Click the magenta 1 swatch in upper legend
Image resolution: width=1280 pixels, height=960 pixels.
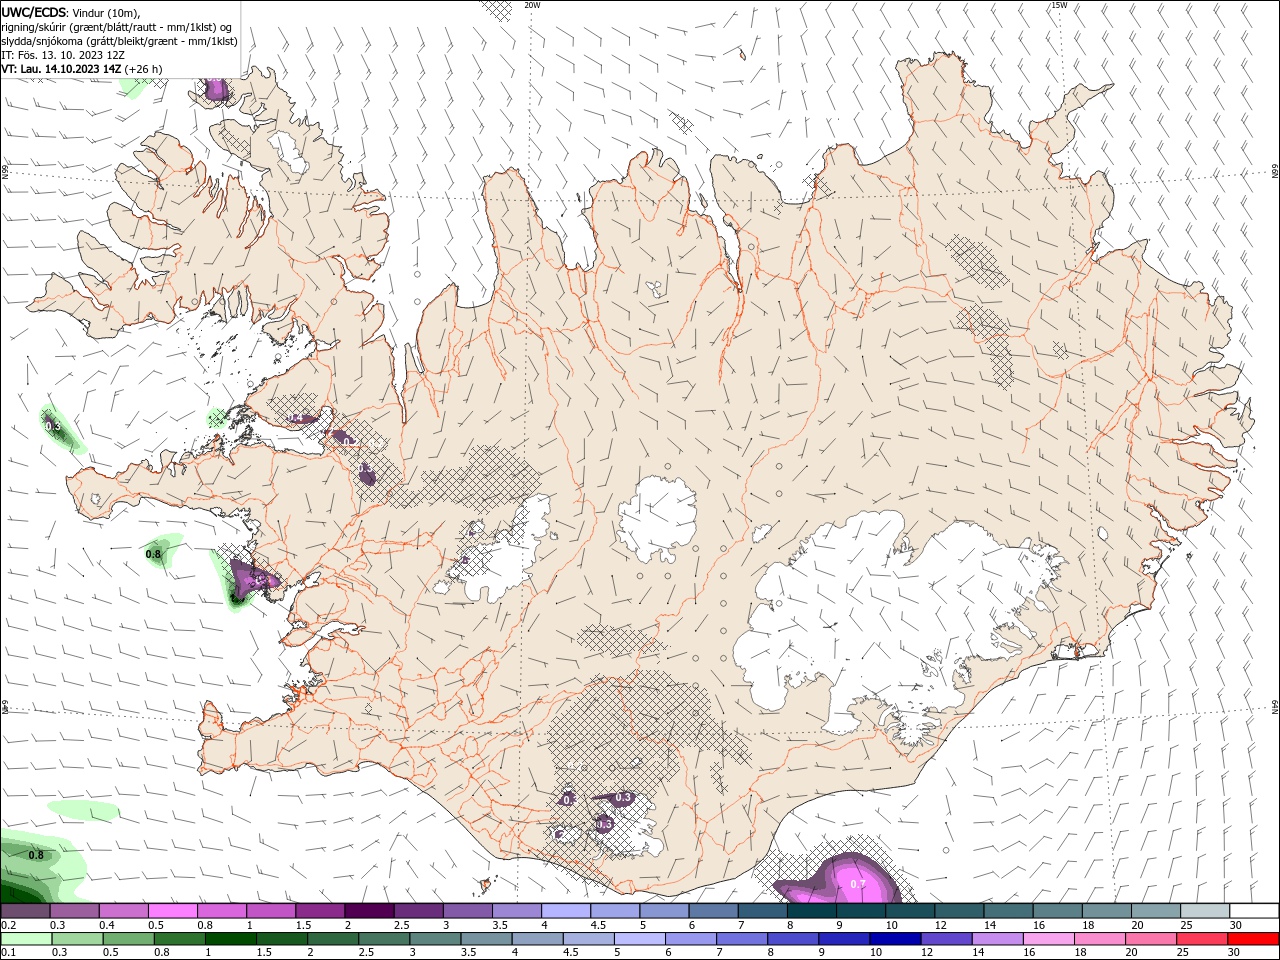click(x=271, y=911)
